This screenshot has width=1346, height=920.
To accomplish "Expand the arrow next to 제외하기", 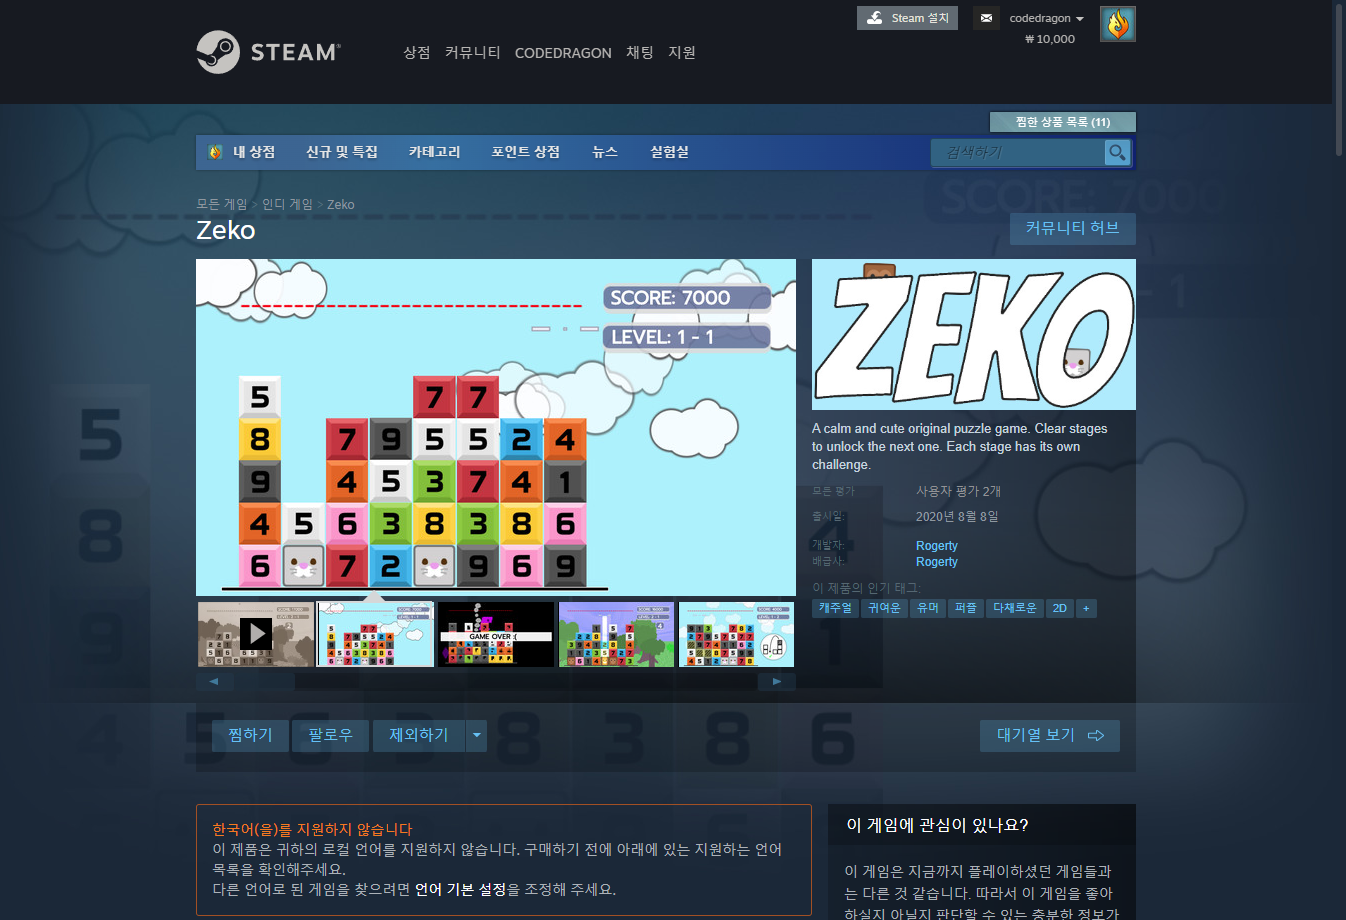I will [477, 735].
